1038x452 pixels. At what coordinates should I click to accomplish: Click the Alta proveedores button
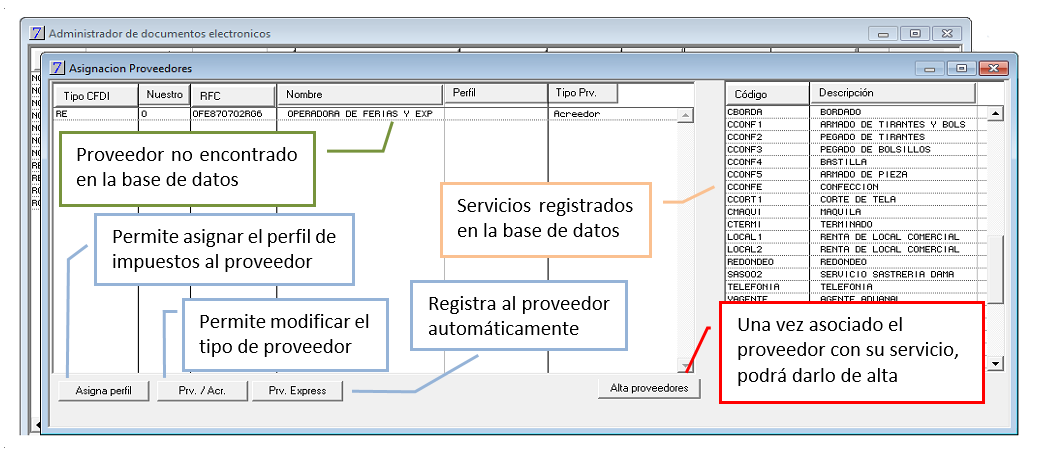pyautogui.click(x=649, y=388)
